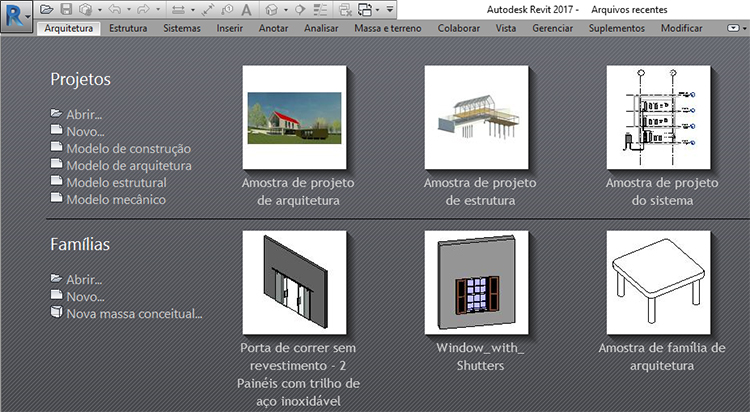Viewport: 750px width, 412px height.
Task: Open the 3D View dropdown arrow
Action: [x=286, y=10]
